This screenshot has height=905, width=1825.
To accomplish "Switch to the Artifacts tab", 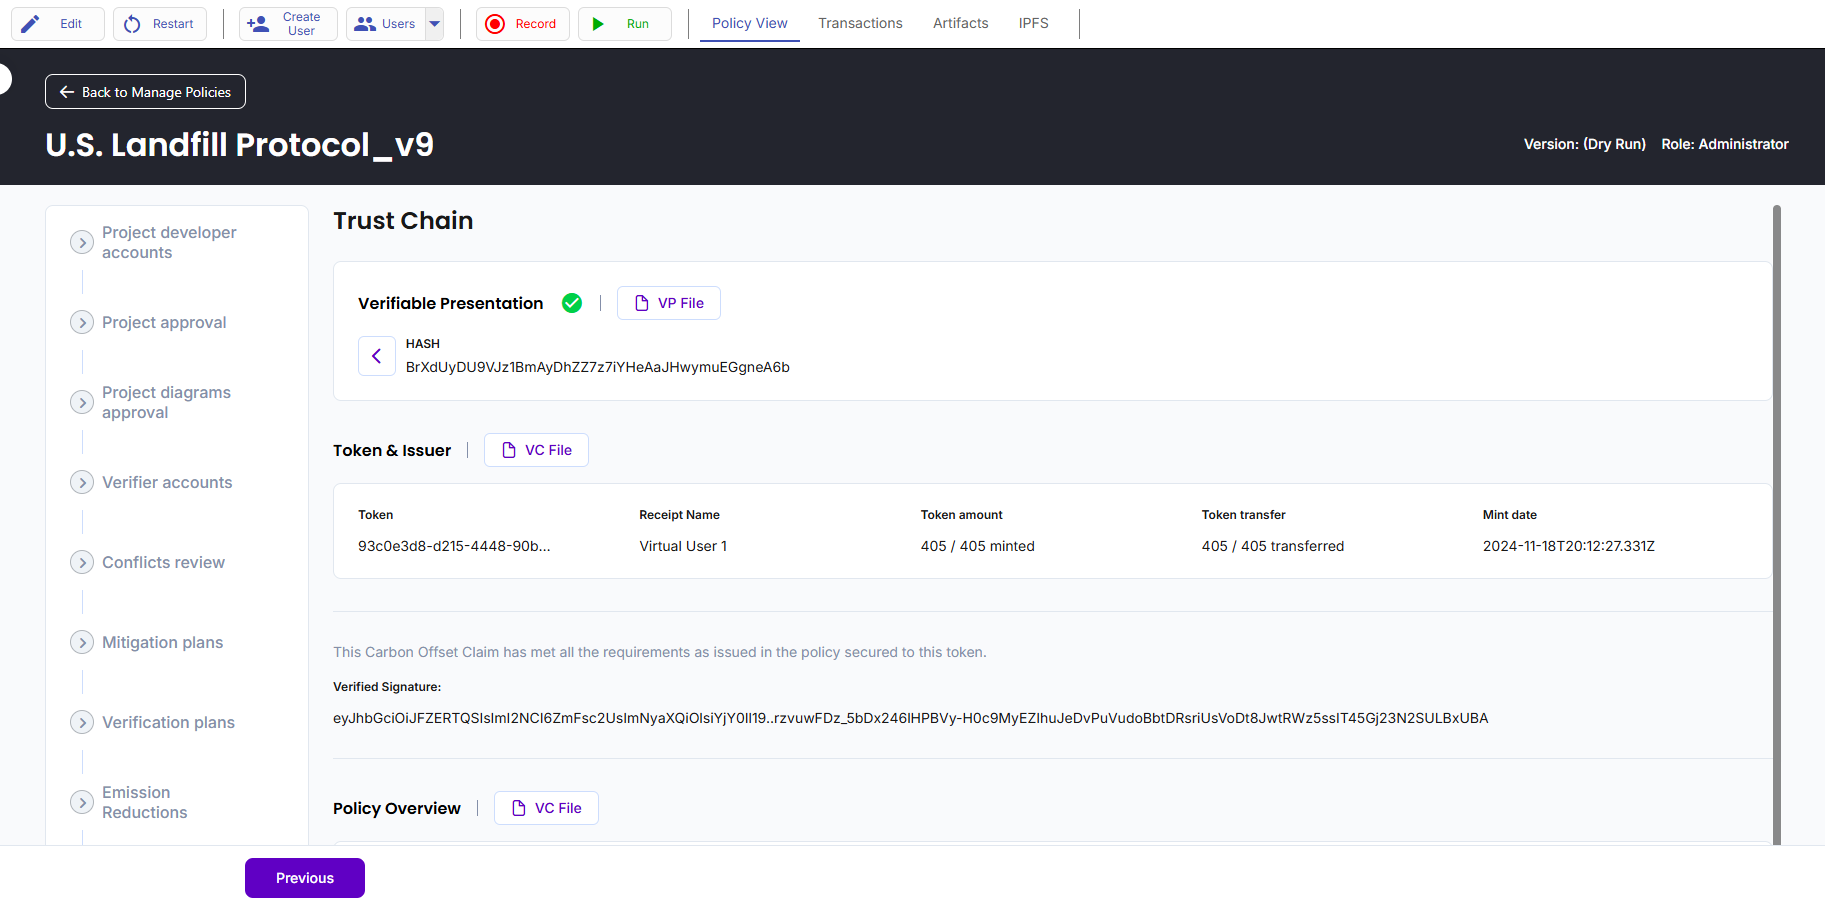I will 960,23.
